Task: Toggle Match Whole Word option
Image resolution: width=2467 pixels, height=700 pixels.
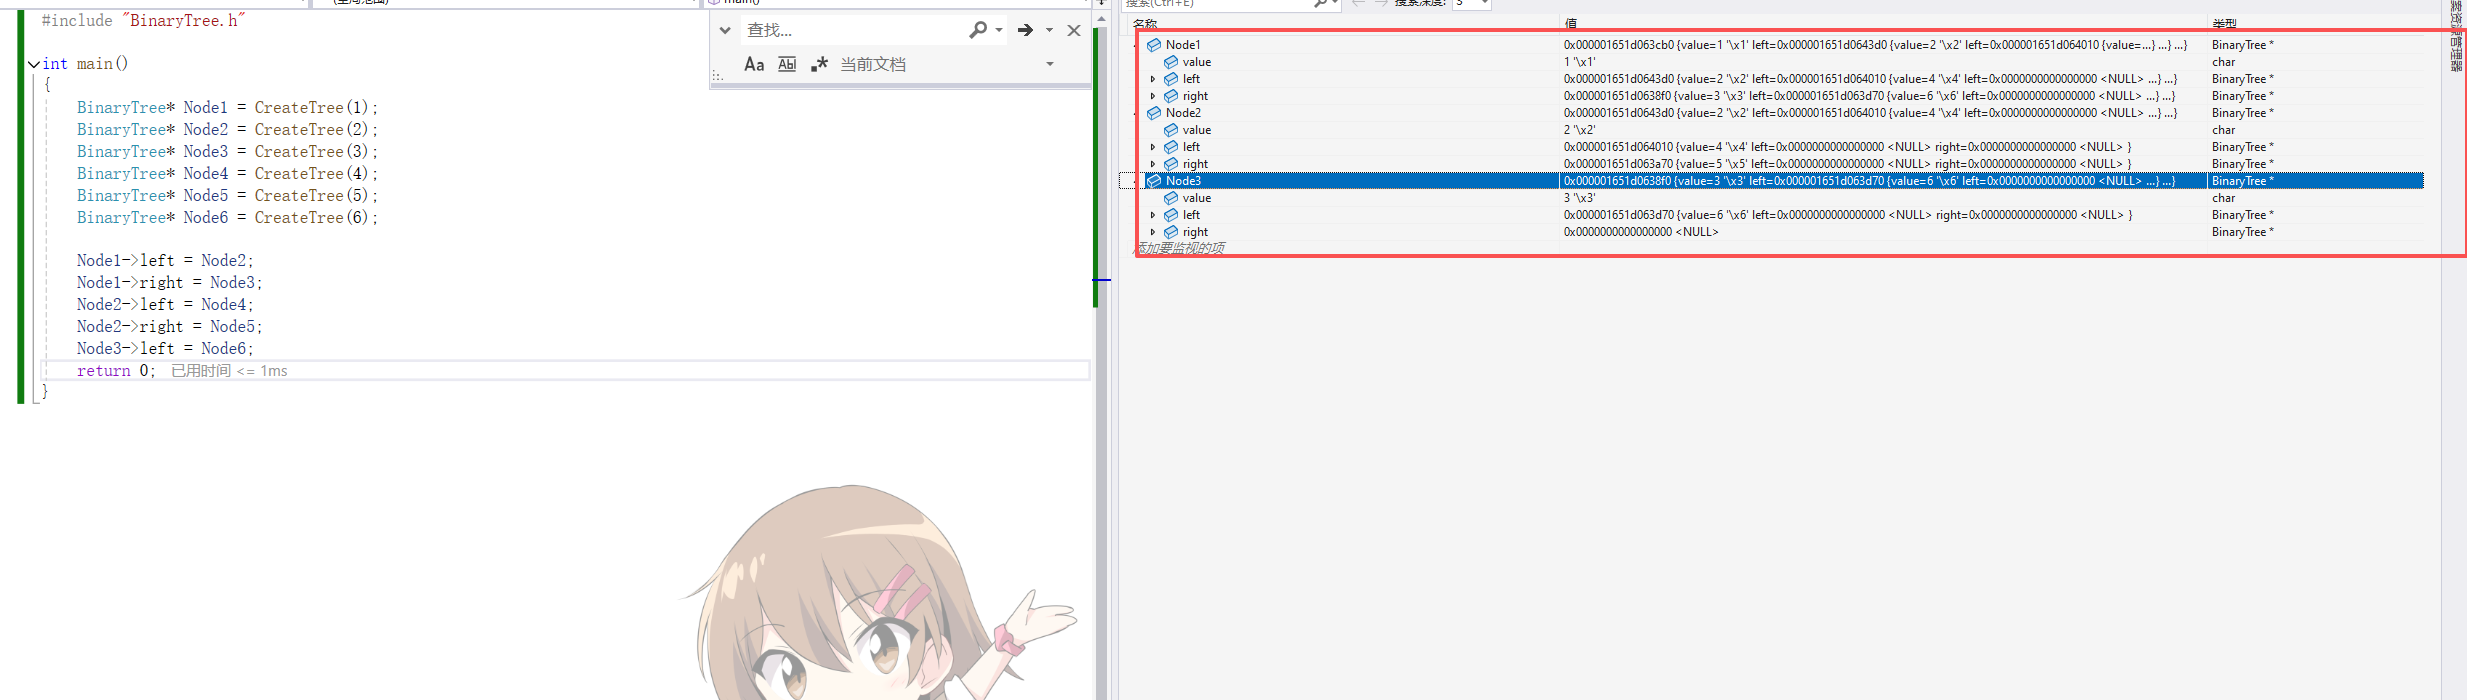Action: pos(787,64)
